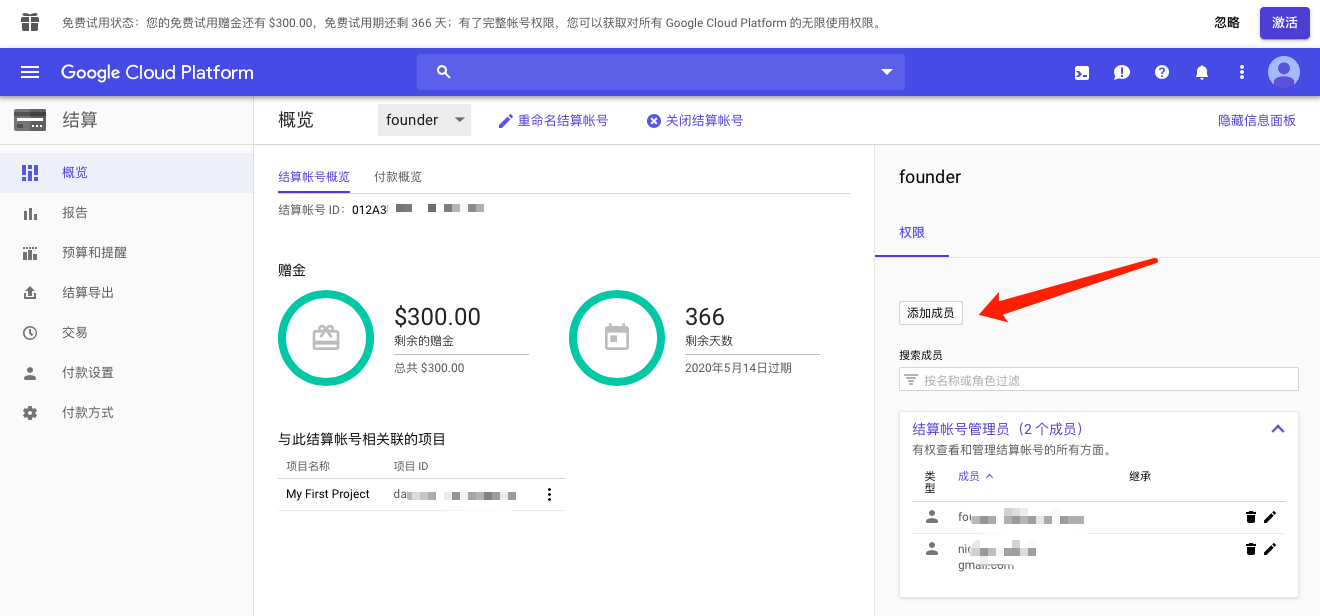Click the 结算 credit card icon
Screen dimensions: 1320x616
(30, 120)
